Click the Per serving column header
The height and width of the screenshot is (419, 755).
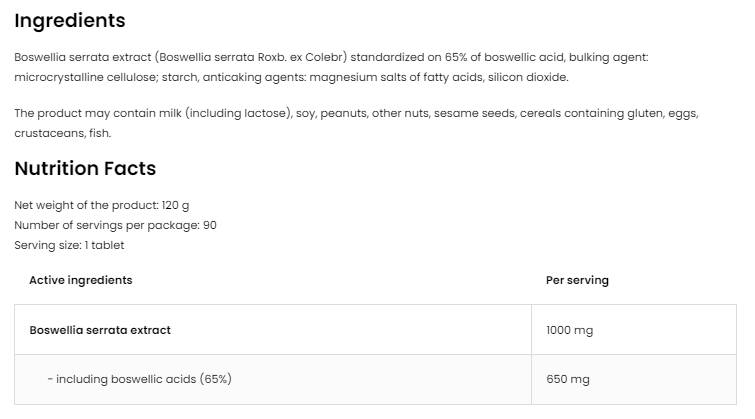(x=577, y=280)
